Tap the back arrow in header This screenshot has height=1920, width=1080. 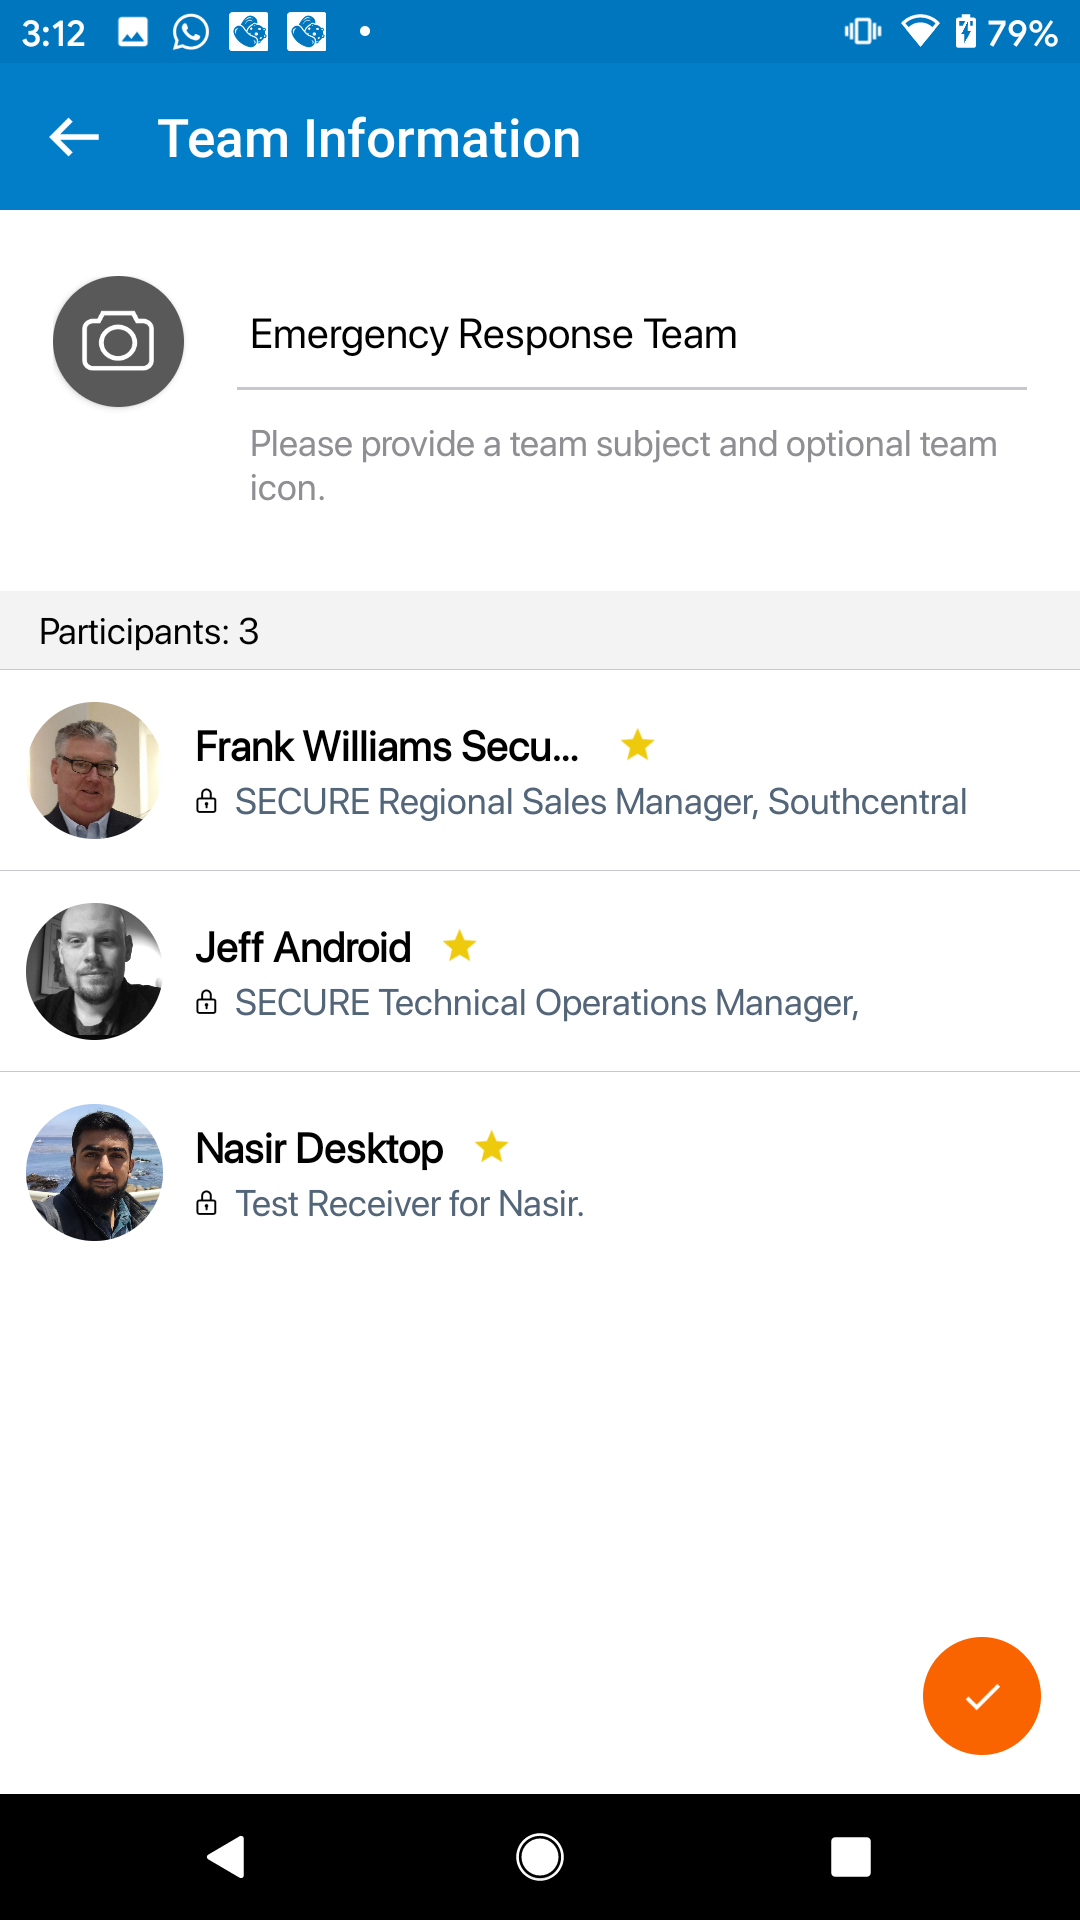74,138
